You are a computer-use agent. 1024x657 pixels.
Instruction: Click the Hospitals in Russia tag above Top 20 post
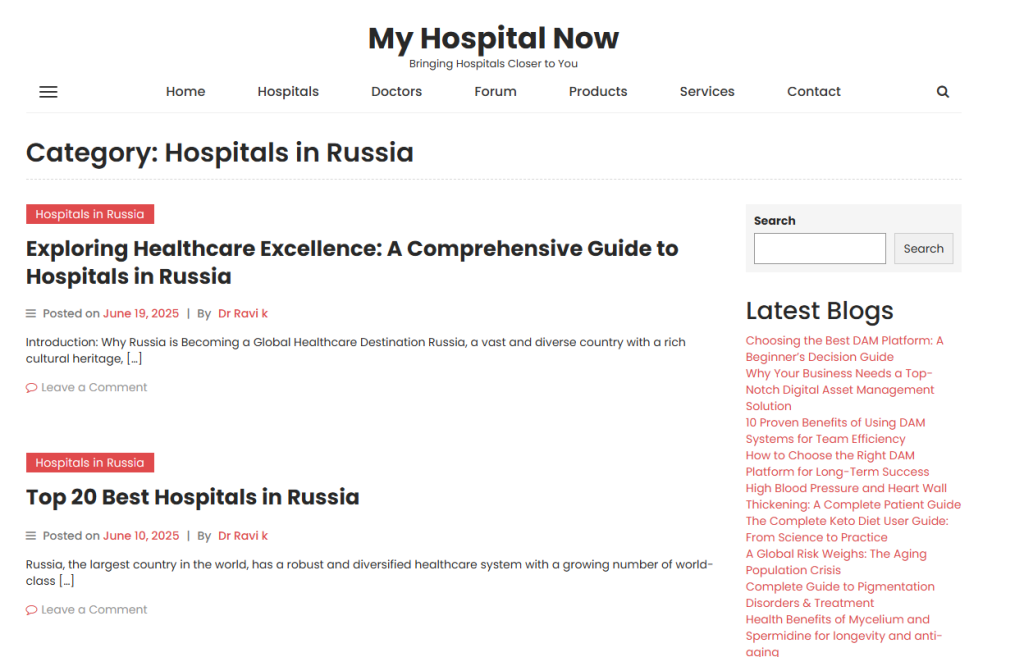coord(90,462)
